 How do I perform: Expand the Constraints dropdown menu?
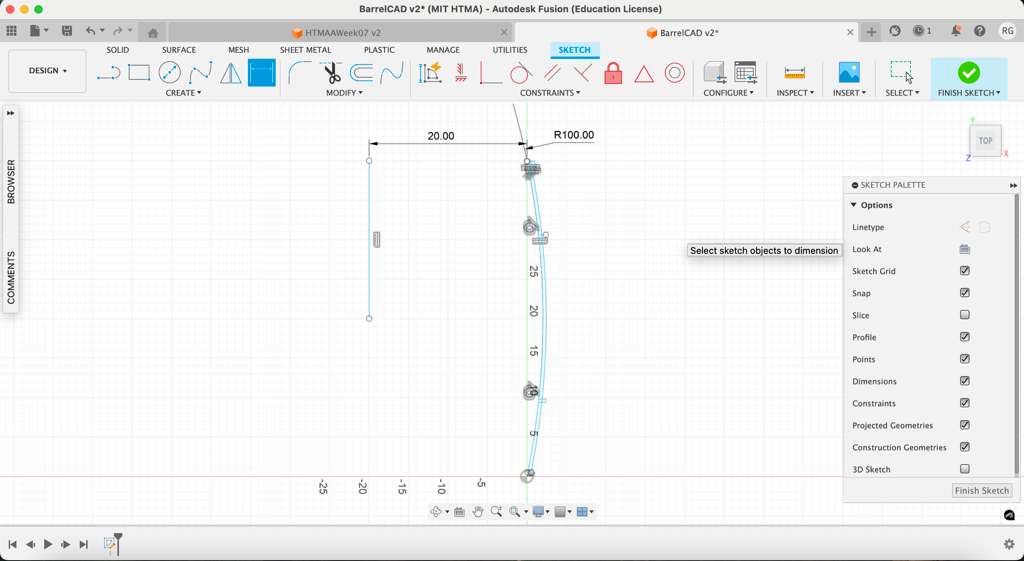point(550,93)
